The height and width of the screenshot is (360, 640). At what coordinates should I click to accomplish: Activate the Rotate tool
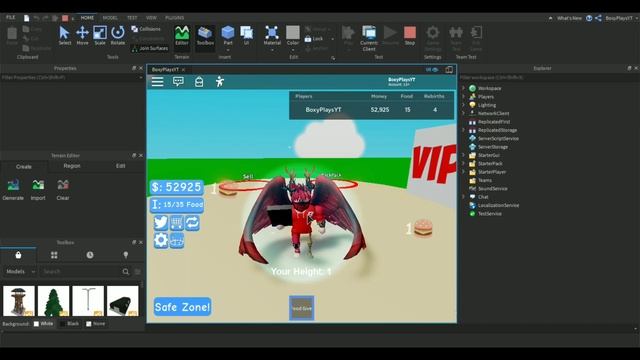[118, 36]
